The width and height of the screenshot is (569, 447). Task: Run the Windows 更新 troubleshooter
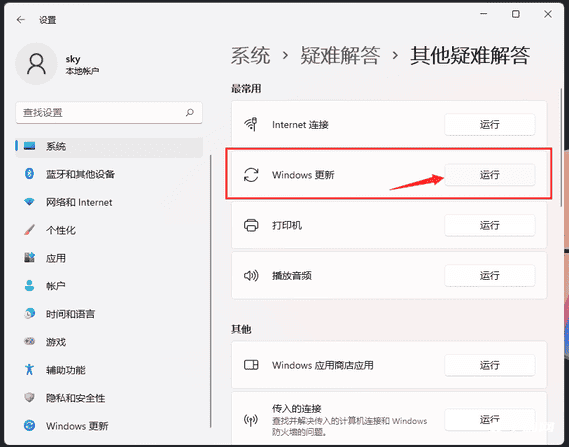[490, 175]
